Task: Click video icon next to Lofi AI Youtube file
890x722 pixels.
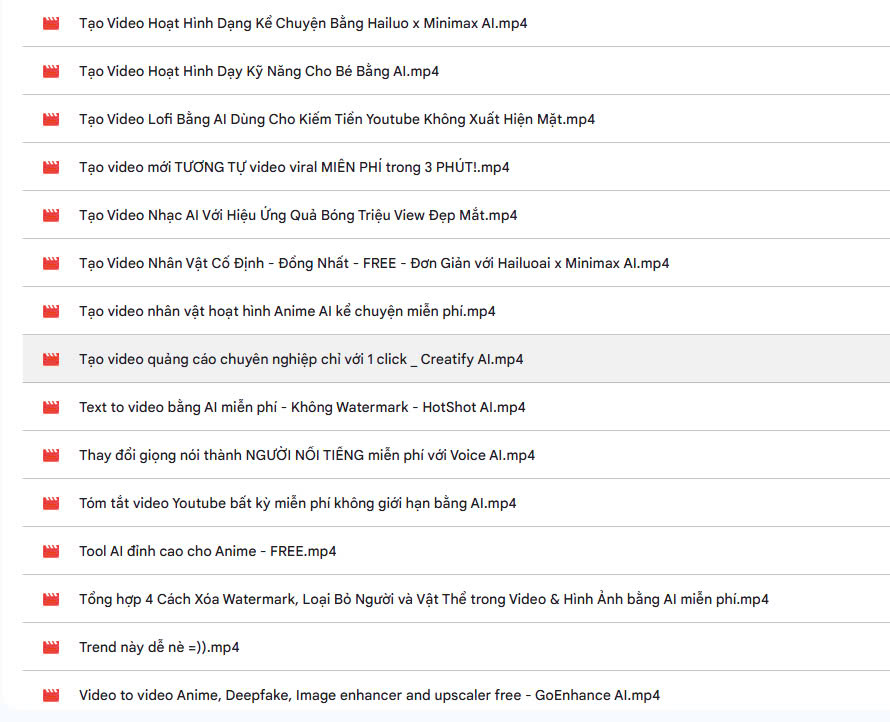Action: tap(51, 119)
